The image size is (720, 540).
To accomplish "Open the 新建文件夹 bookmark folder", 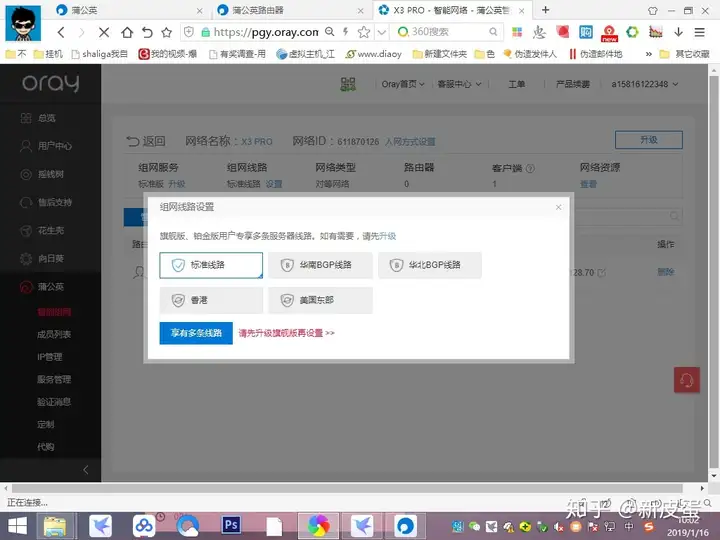I will click(x=440, y=54).
